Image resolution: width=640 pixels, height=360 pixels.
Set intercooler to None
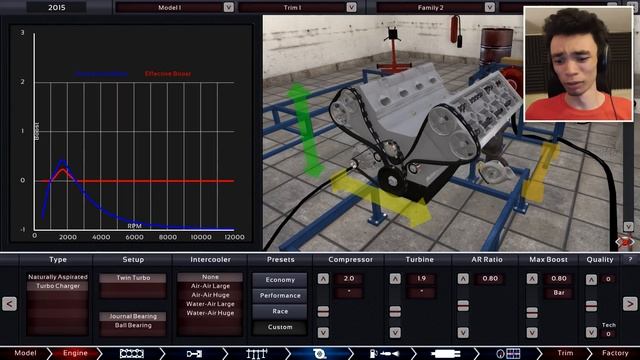[x=210, y=277]
